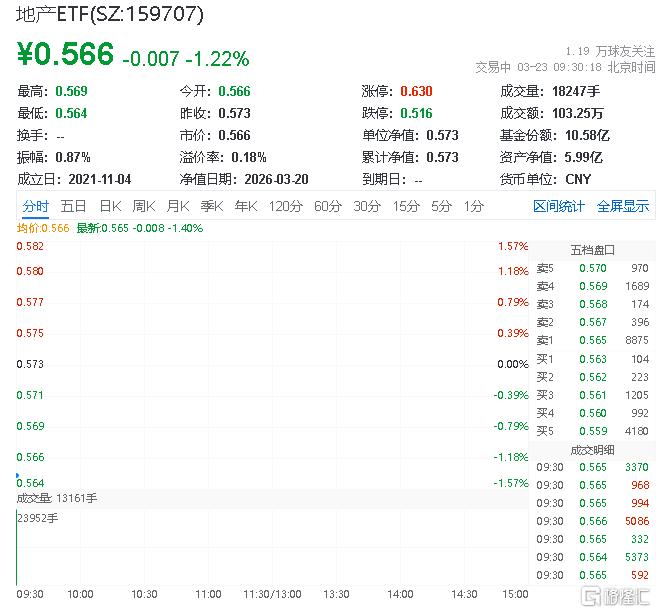Click the 均价:0.566 label
Screen dimensions: 656x613
(43, 228)
